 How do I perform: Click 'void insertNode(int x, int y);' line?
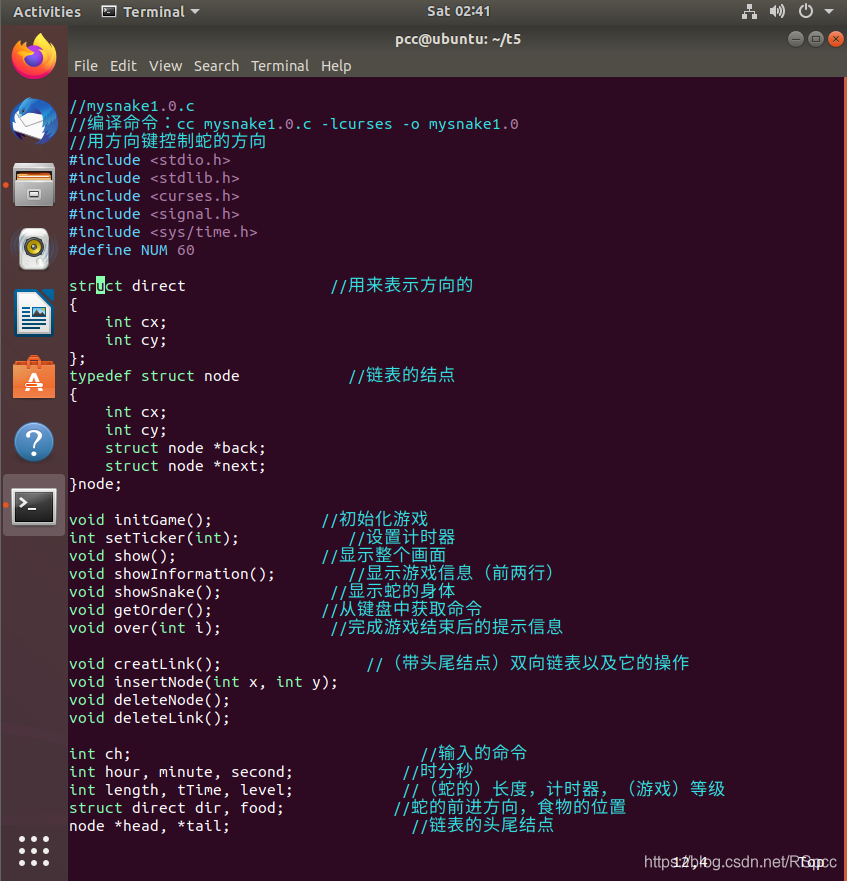point(203,682)
